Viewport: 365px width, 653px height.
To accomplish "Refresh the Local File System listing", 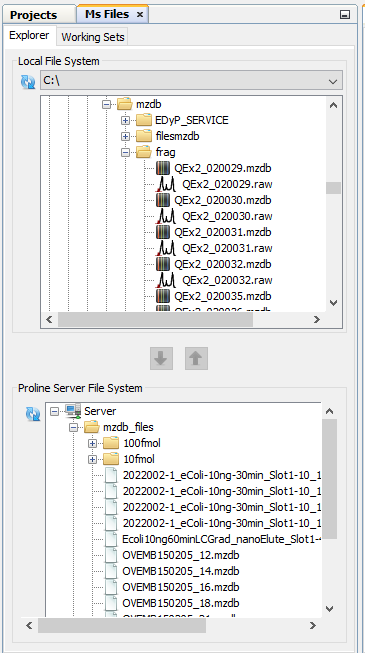I will (28, 81).
